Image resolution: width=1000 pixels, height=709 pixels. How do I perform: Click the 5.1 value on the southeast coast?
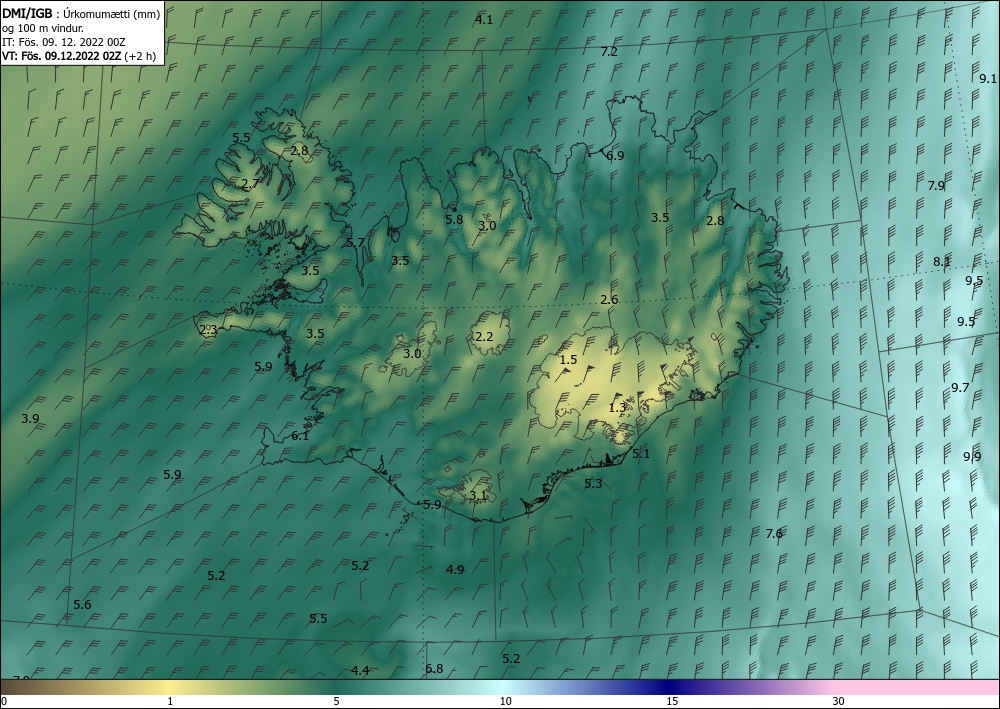click(640, 454)
